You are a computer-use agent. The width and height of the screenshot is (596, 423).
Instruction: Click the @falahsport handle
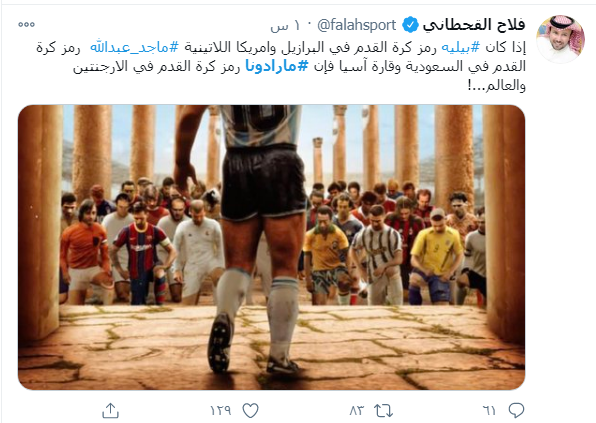pos(357,25)
